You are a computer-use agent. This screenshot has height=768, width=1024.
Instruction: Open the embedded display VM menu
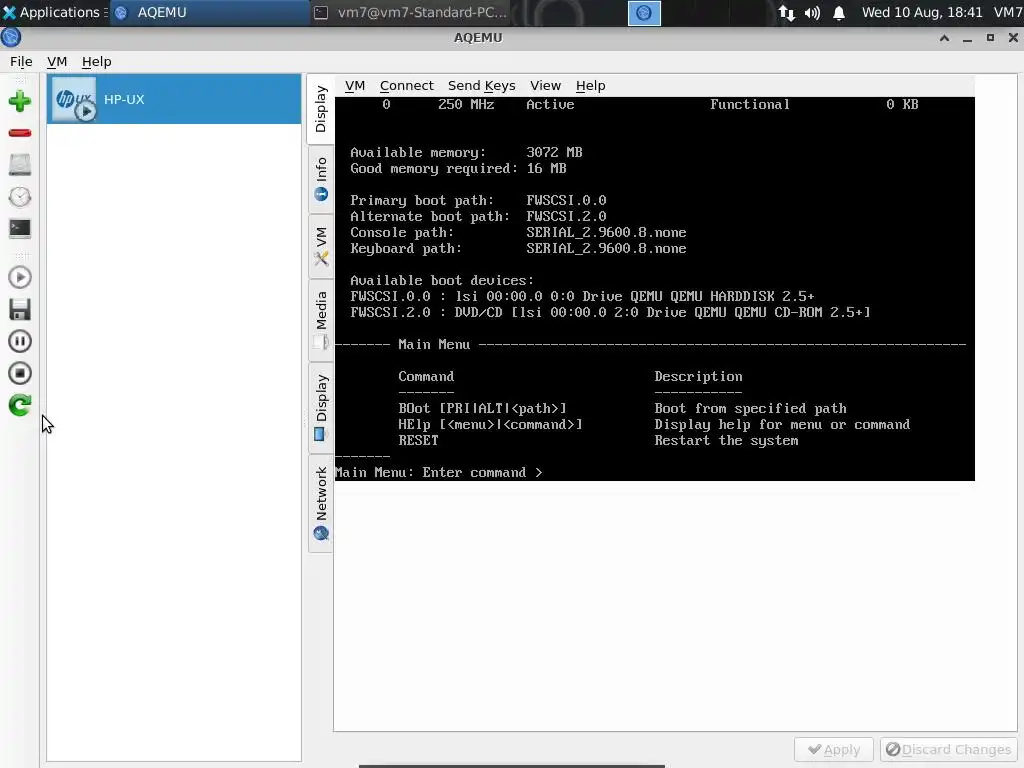coord(355,86)
